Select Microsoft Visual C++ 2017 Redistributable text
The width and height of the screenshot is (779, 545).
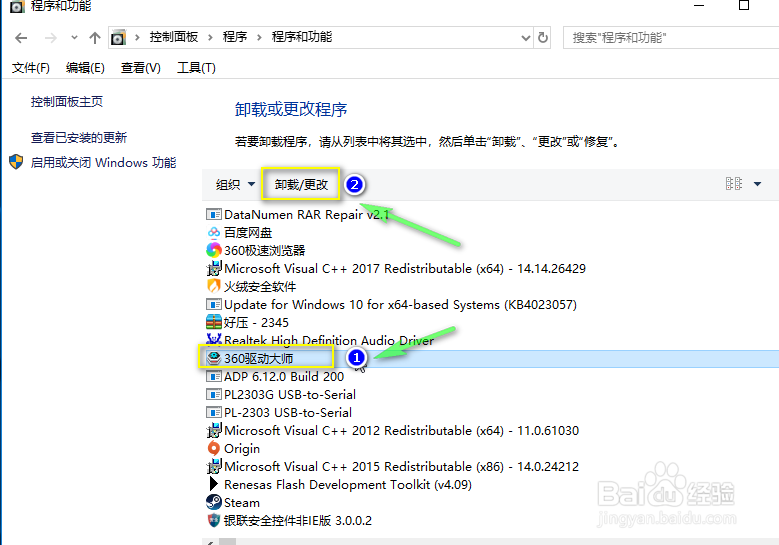pyautogui.click(x=405, y=268)
